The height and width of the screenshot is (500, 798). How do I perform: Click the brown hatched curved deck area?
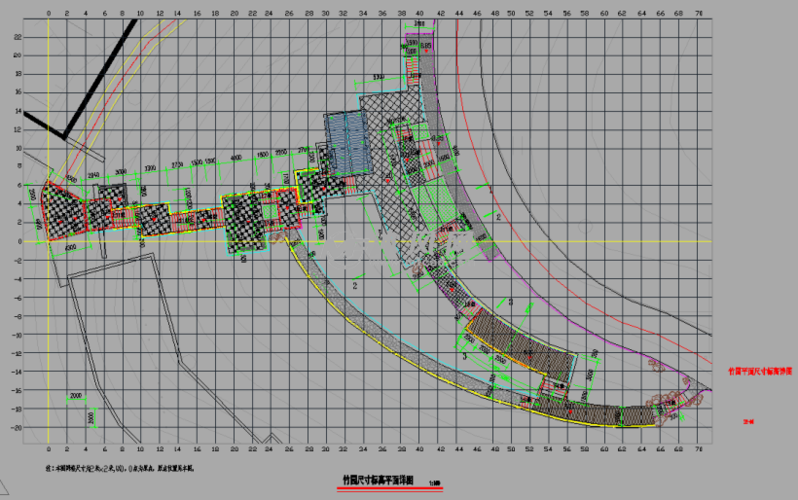click(519, 342)
